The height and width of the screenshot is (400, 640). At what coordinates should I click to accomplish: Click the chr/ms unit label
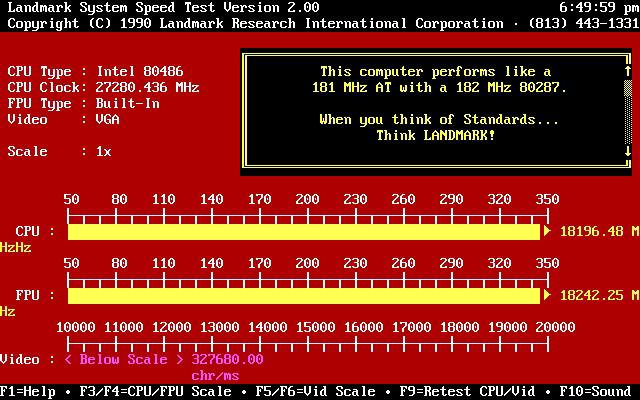215,376
